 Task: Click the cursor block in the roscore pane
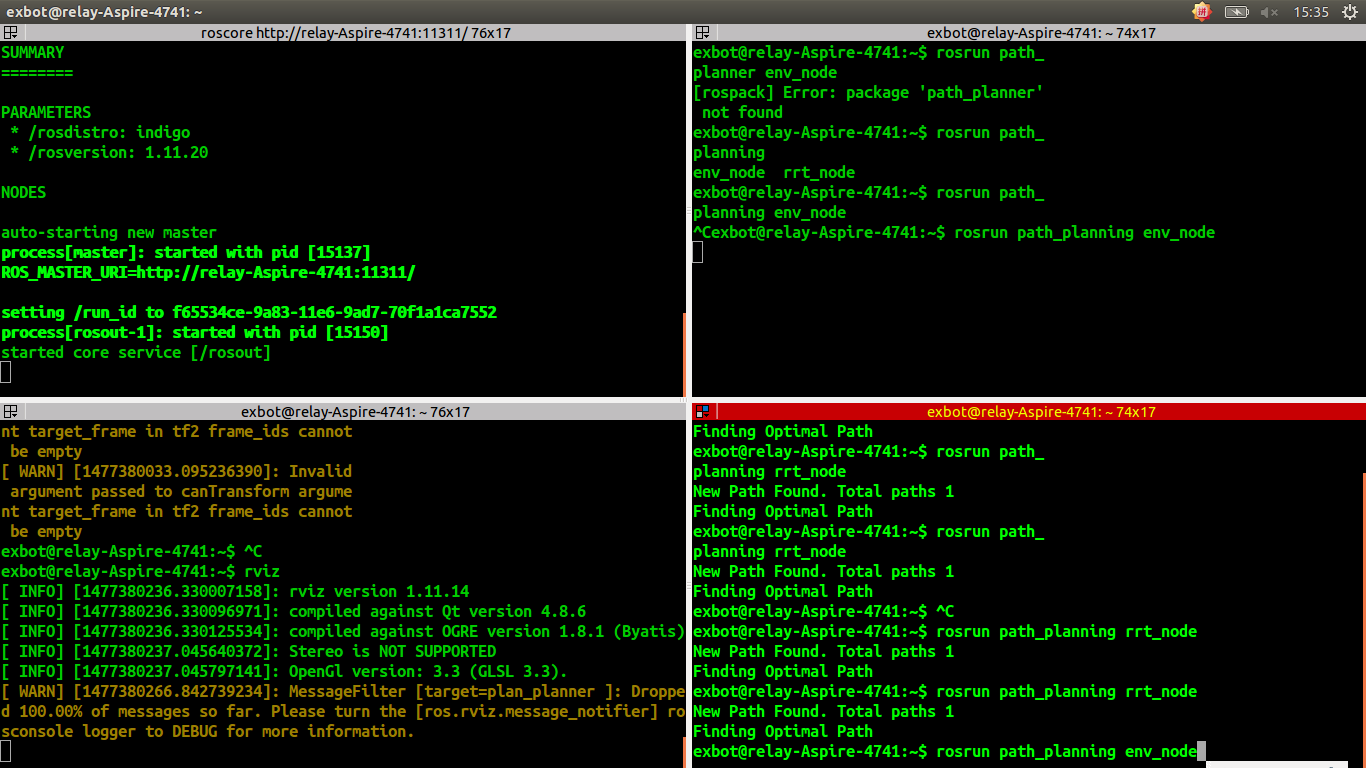pos(6,372)
